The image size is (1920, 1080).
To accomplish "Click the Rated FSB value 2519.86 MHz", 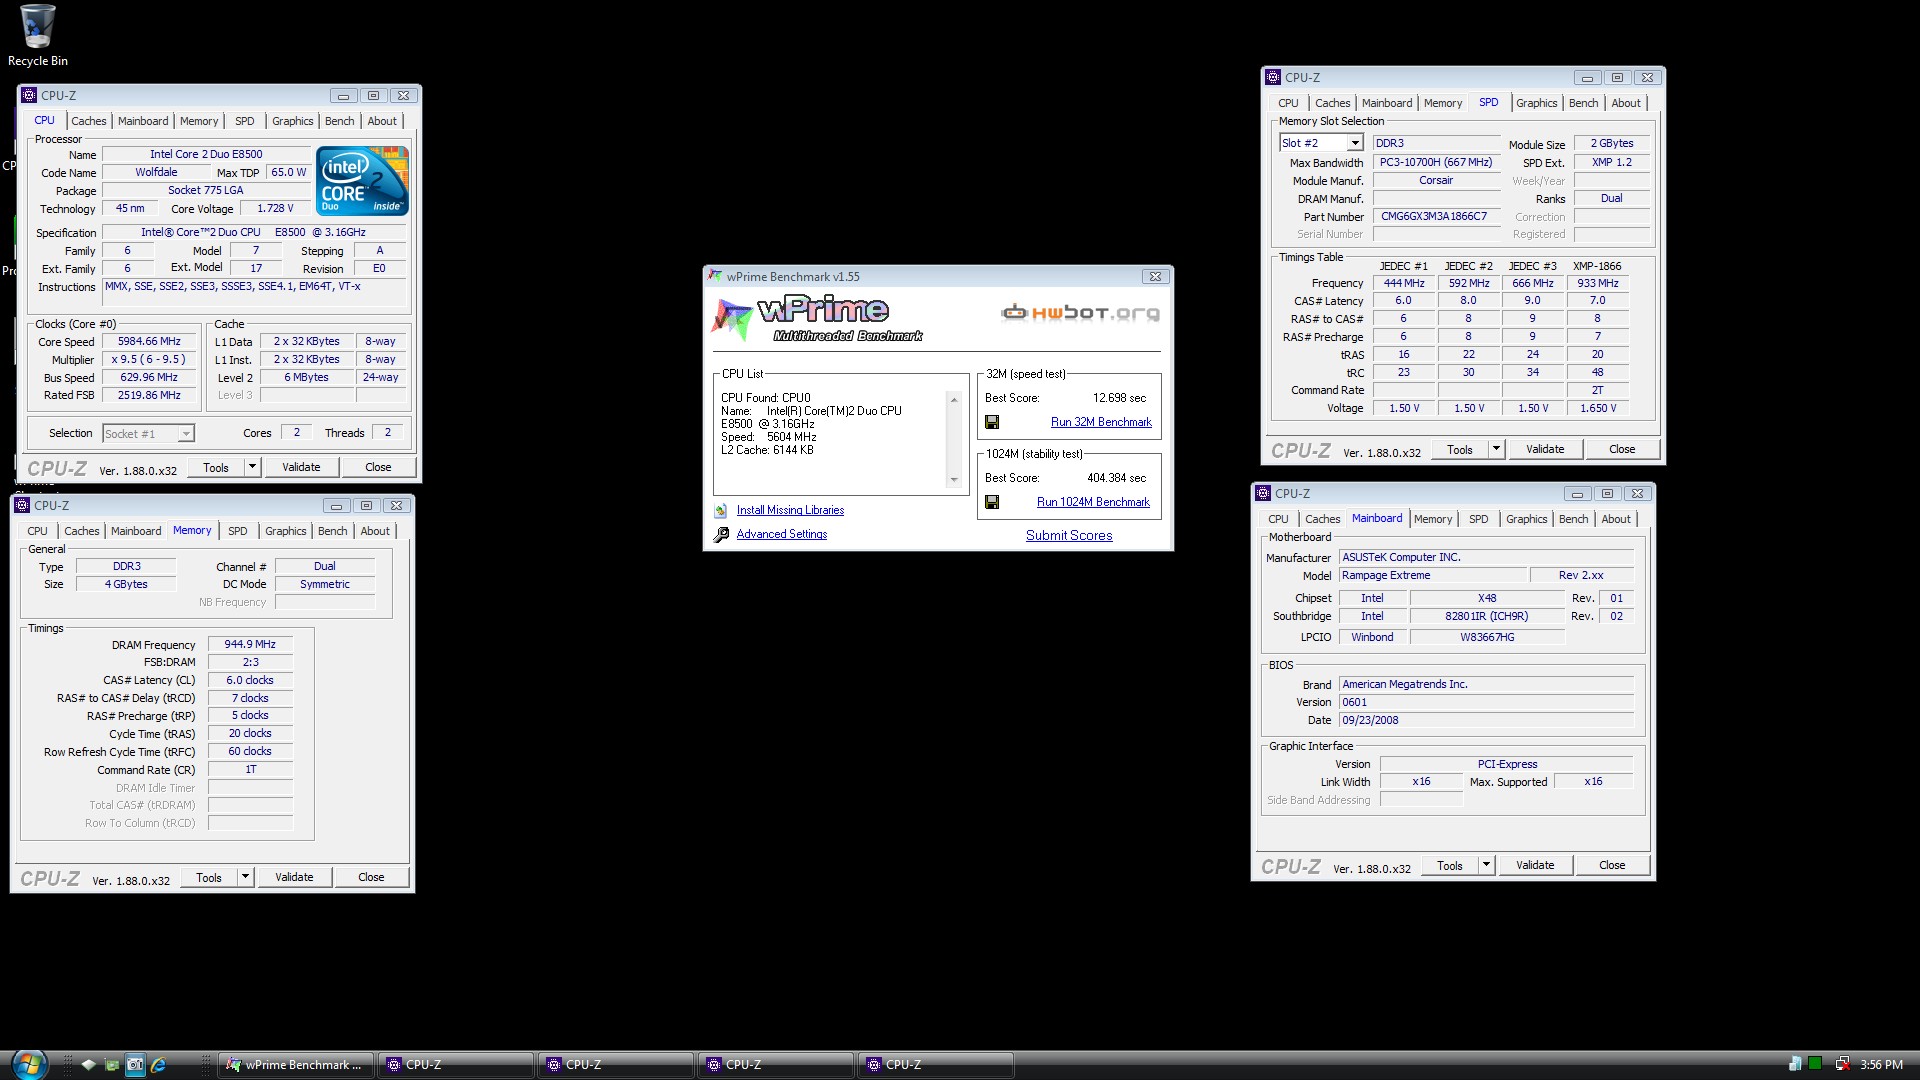I will pos(149,396).
